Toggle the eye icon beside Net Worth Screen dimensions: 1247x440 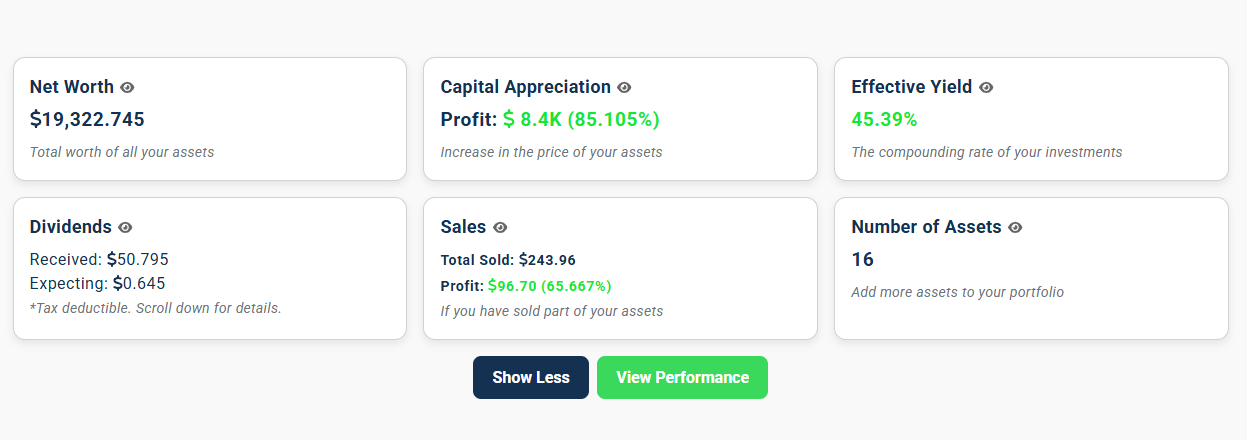pos(127,87)
